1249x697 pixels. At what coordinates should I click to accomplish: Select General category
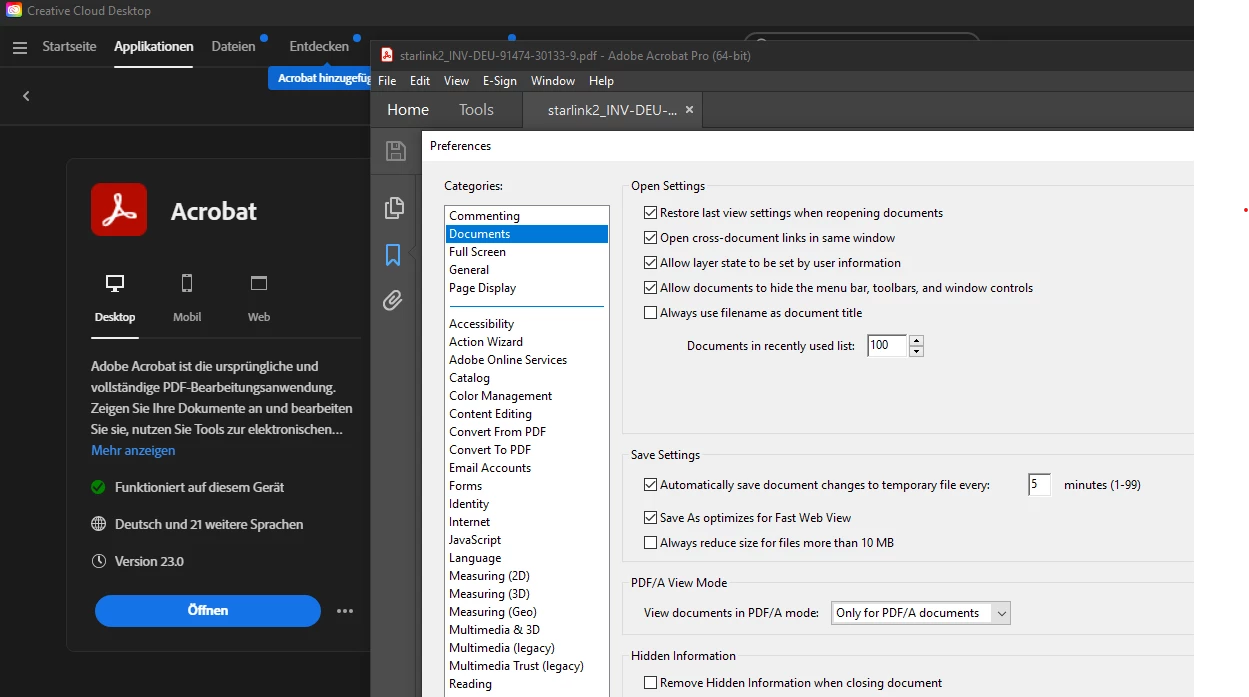click(527, 270)
